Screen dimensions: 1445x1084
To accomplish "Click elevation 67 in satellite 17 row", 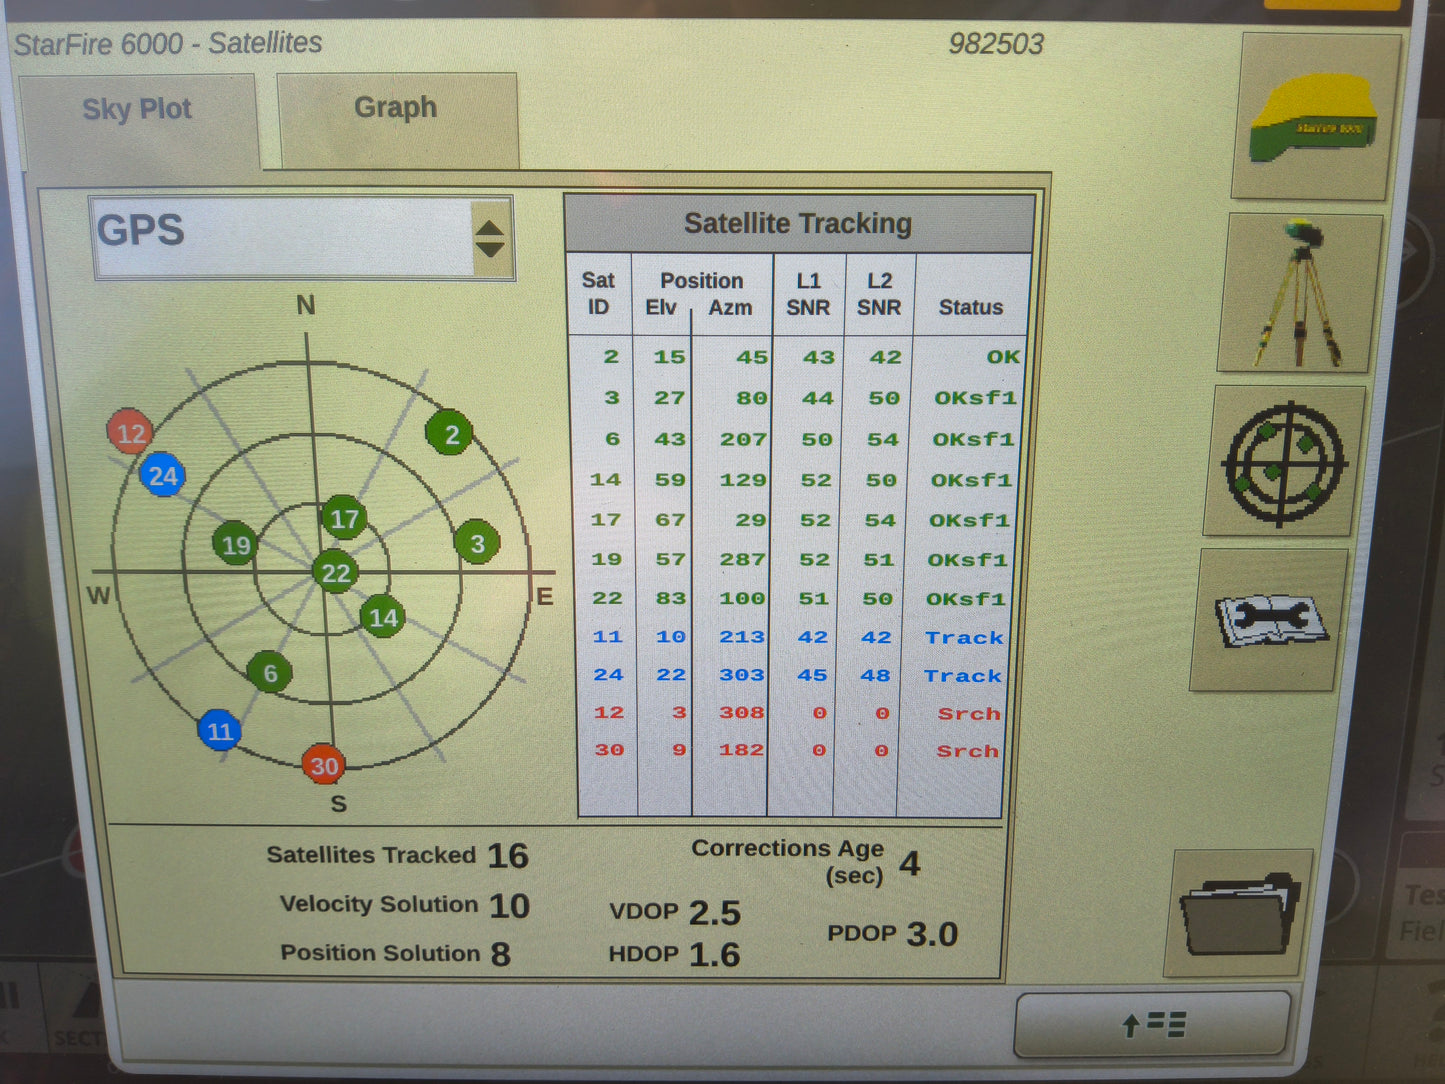I will [x=670, y=520].
